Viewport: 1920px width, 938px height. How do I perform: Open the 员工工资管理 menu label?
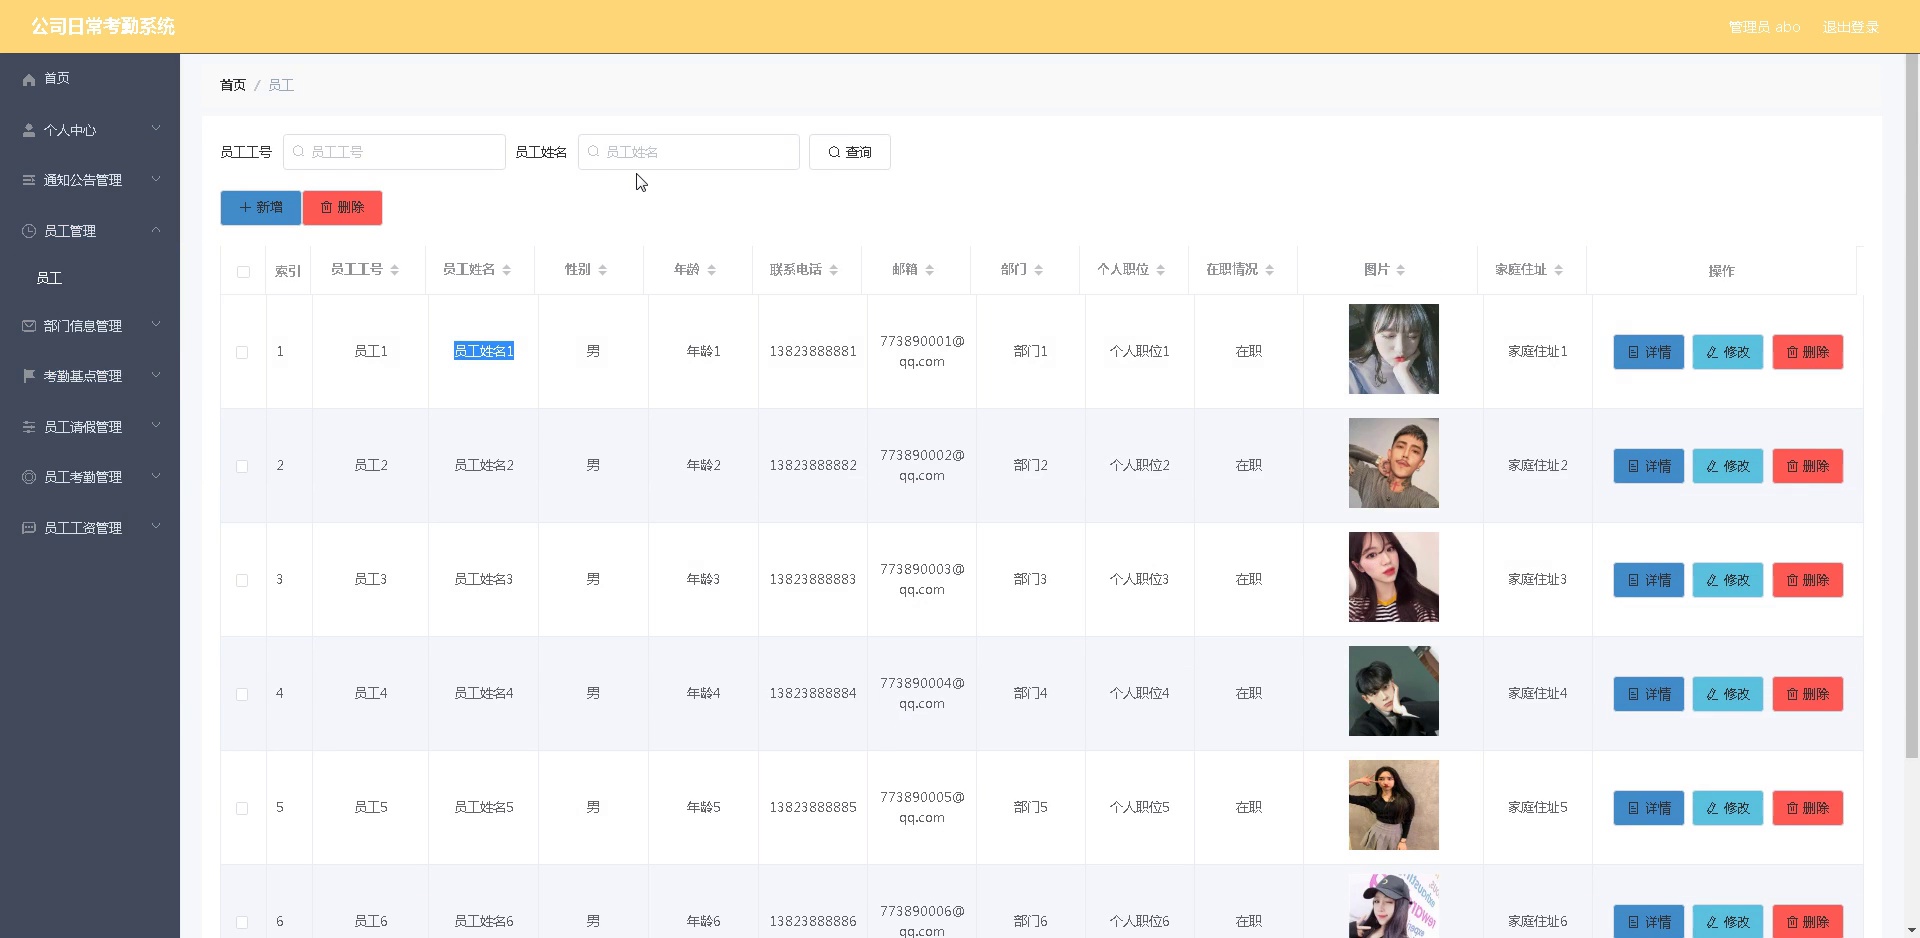click(83, 528)
